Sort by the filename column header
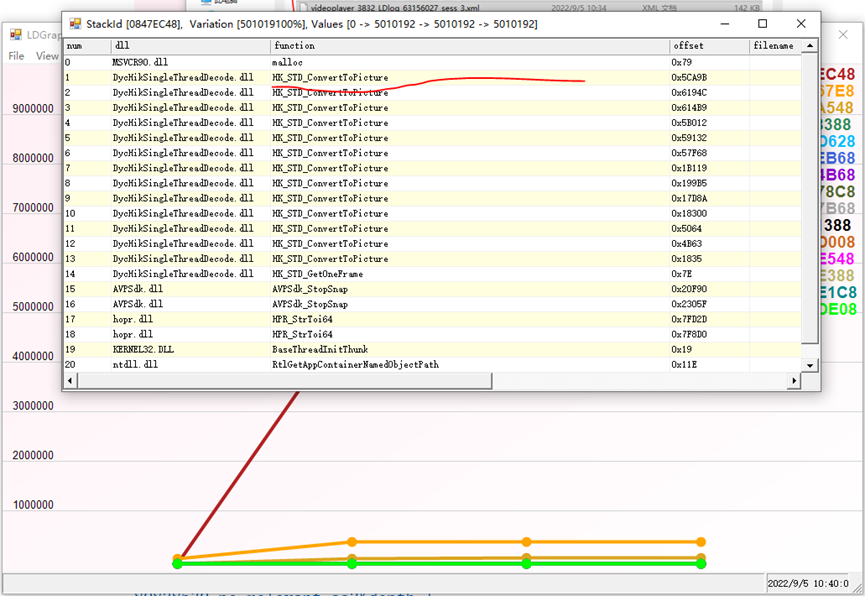The image size is (865, 596). [x=775, y=46]
